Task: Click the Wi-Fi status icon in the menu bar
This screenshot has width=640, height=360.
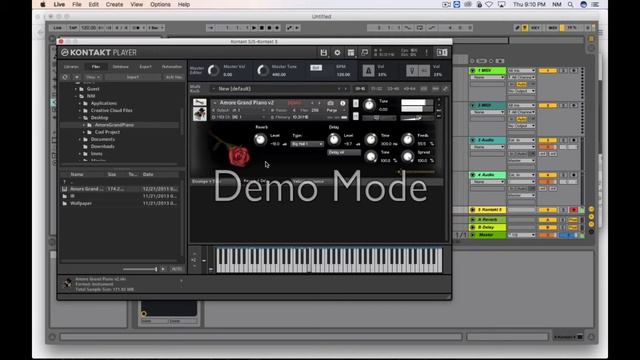Action: (x=489, y=4)
